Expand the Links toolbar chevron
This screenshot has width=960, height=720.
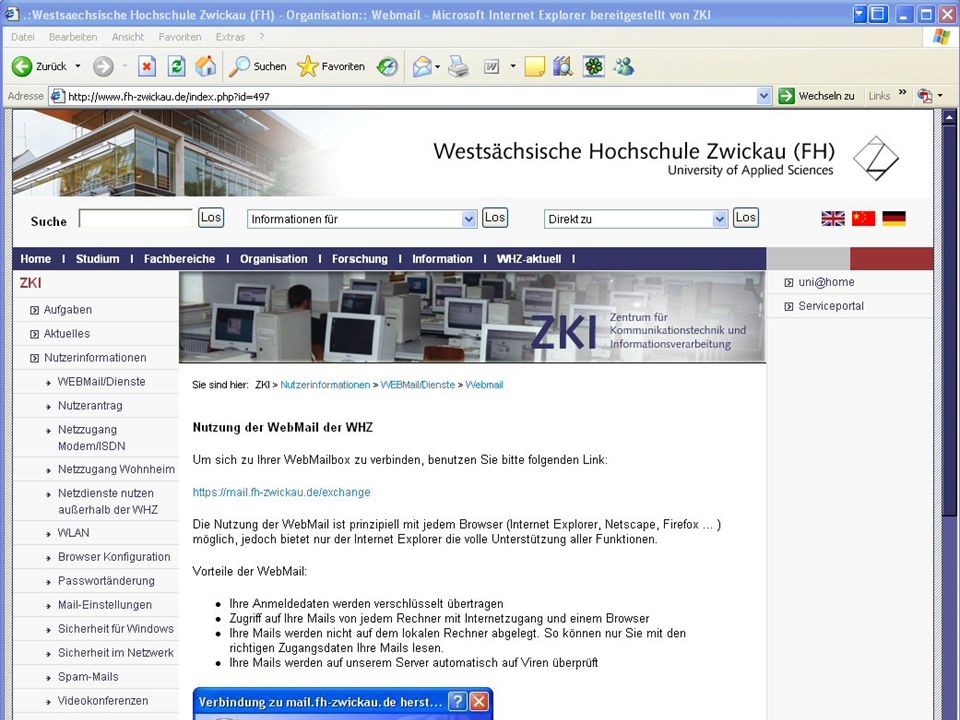pyautogui.click(x=902, y=93)
